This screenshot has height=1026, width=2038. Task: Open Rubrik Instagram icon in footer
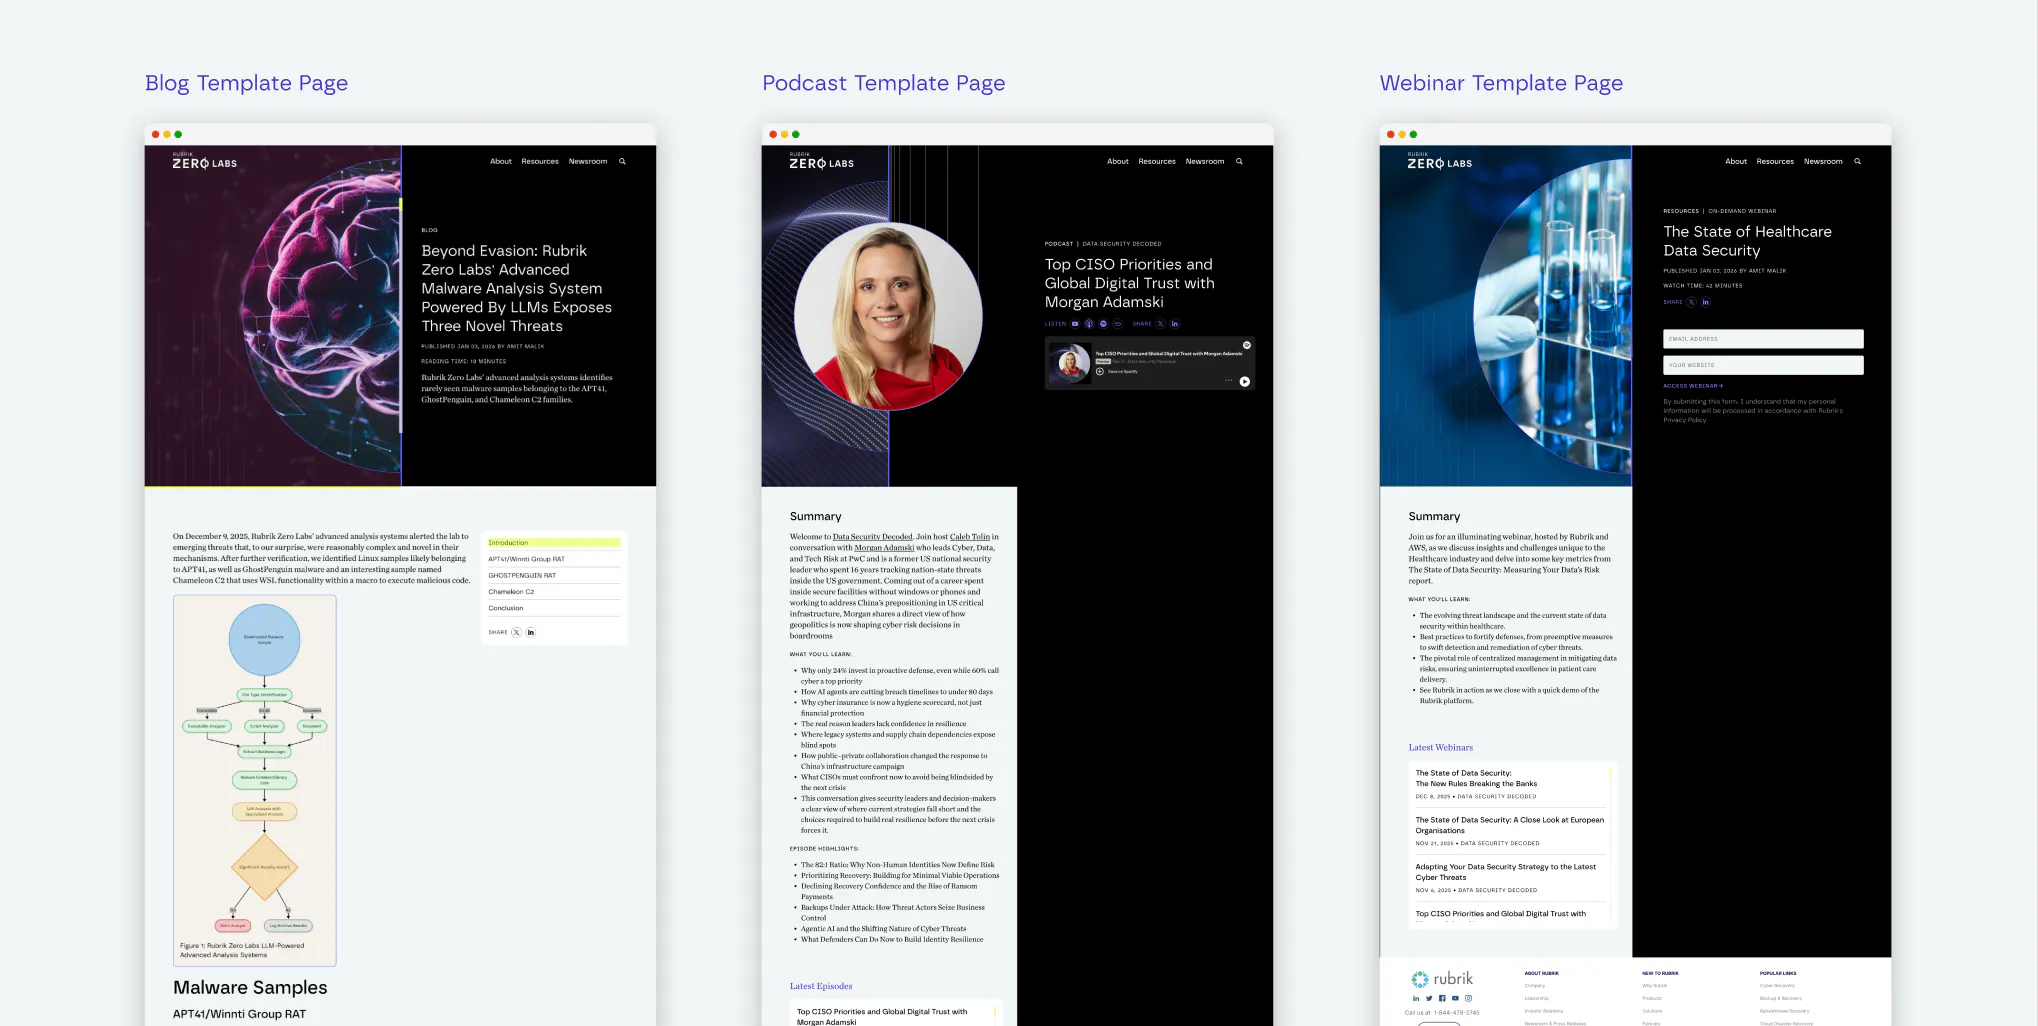1468,998
